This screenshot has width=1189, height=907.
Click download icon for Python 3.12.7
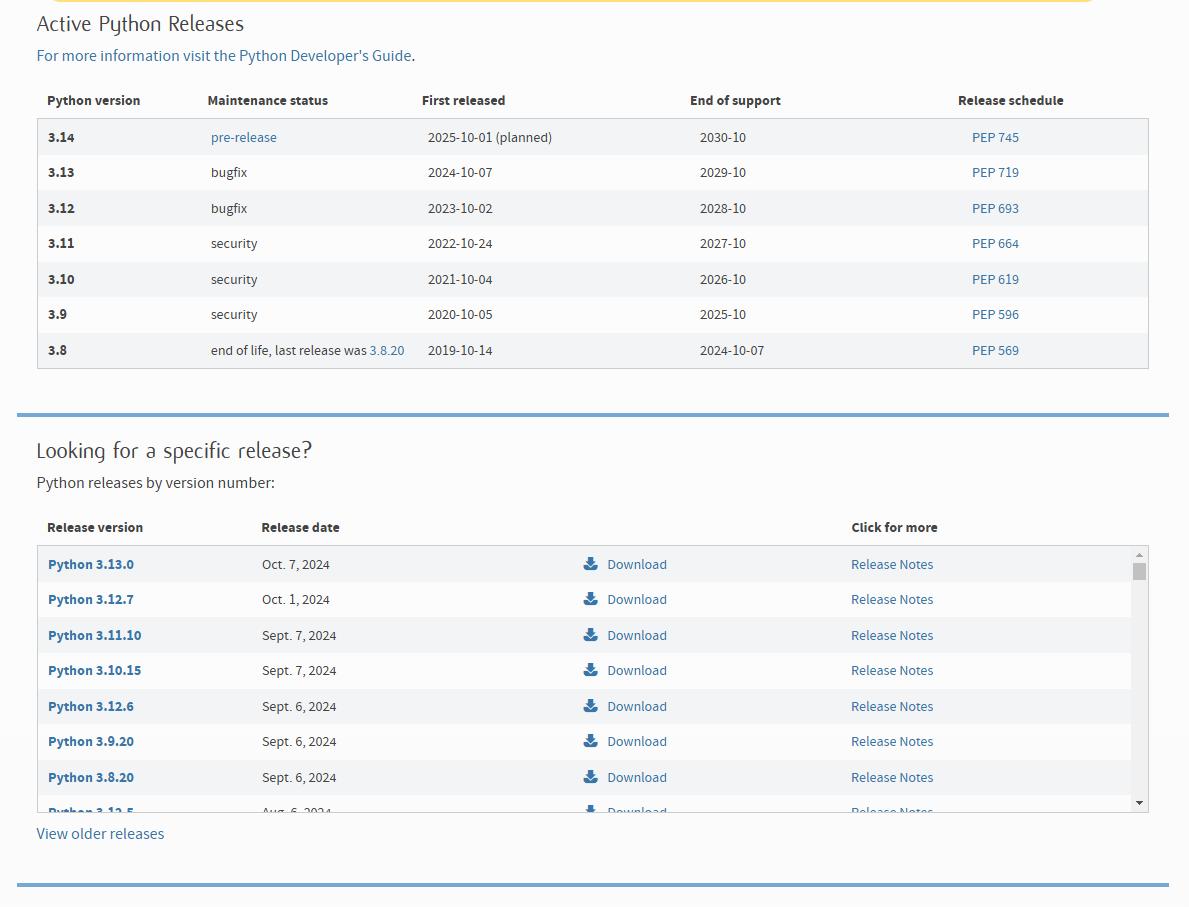[591, 599]
